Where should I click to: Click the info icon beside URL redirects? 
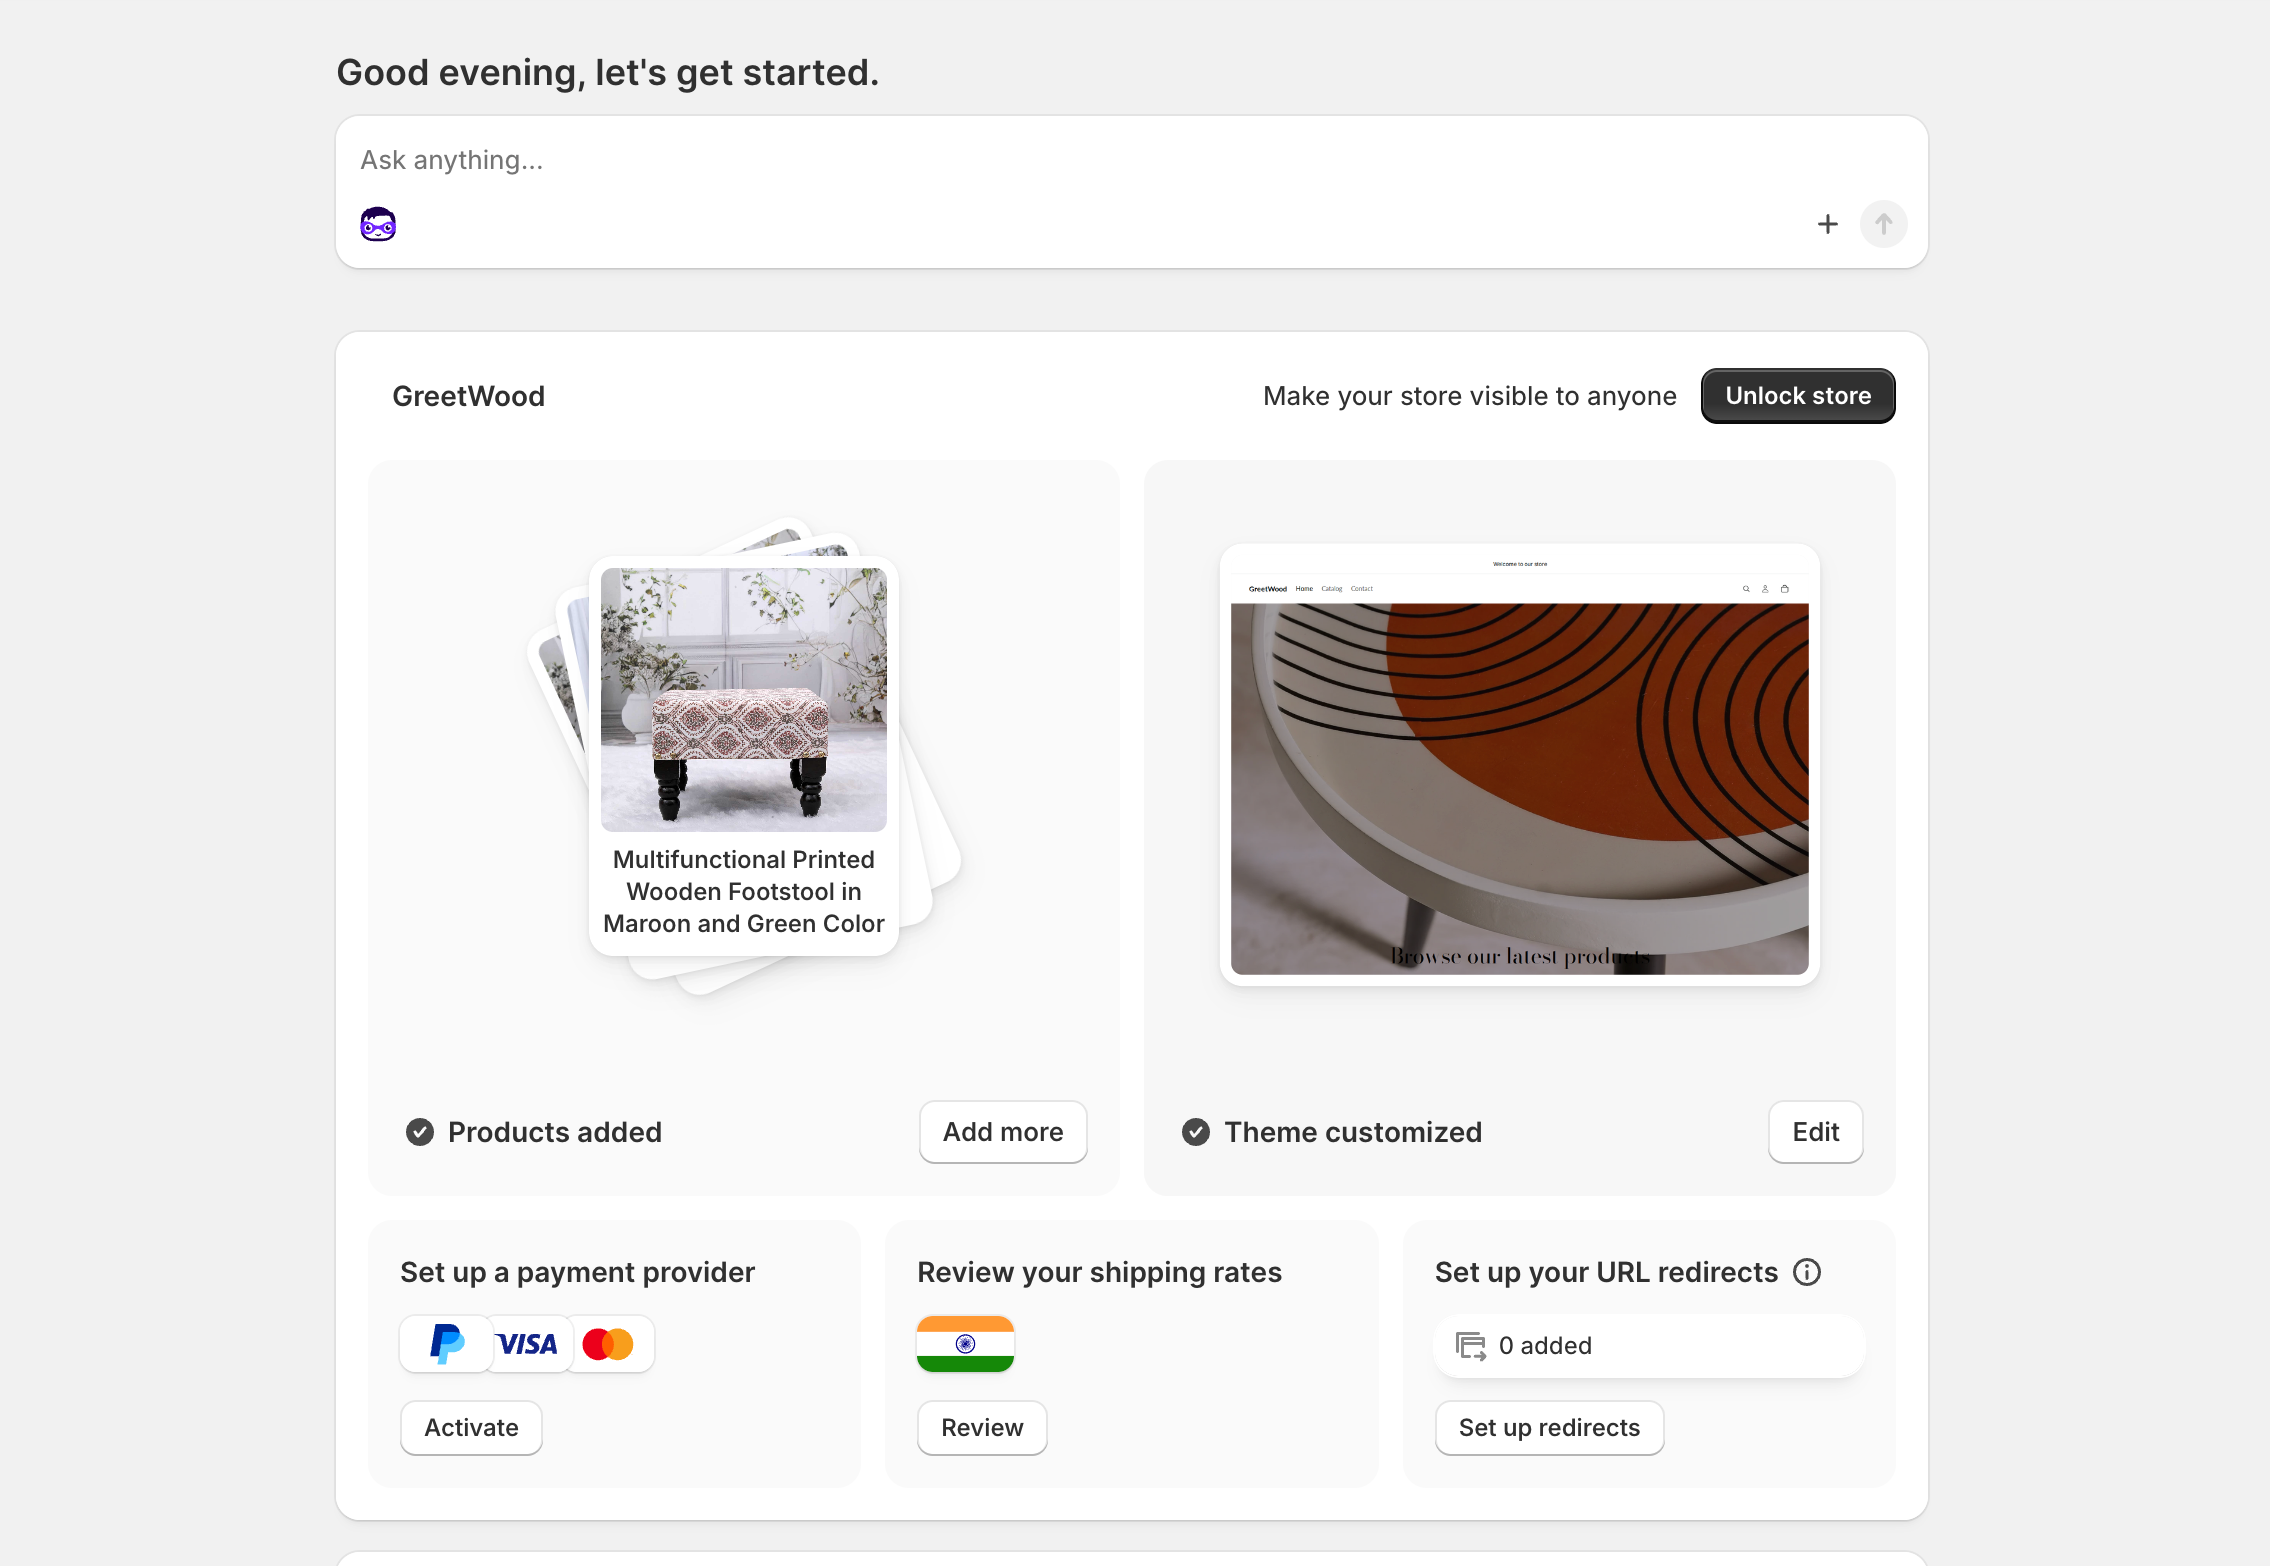(1808, 1271)
